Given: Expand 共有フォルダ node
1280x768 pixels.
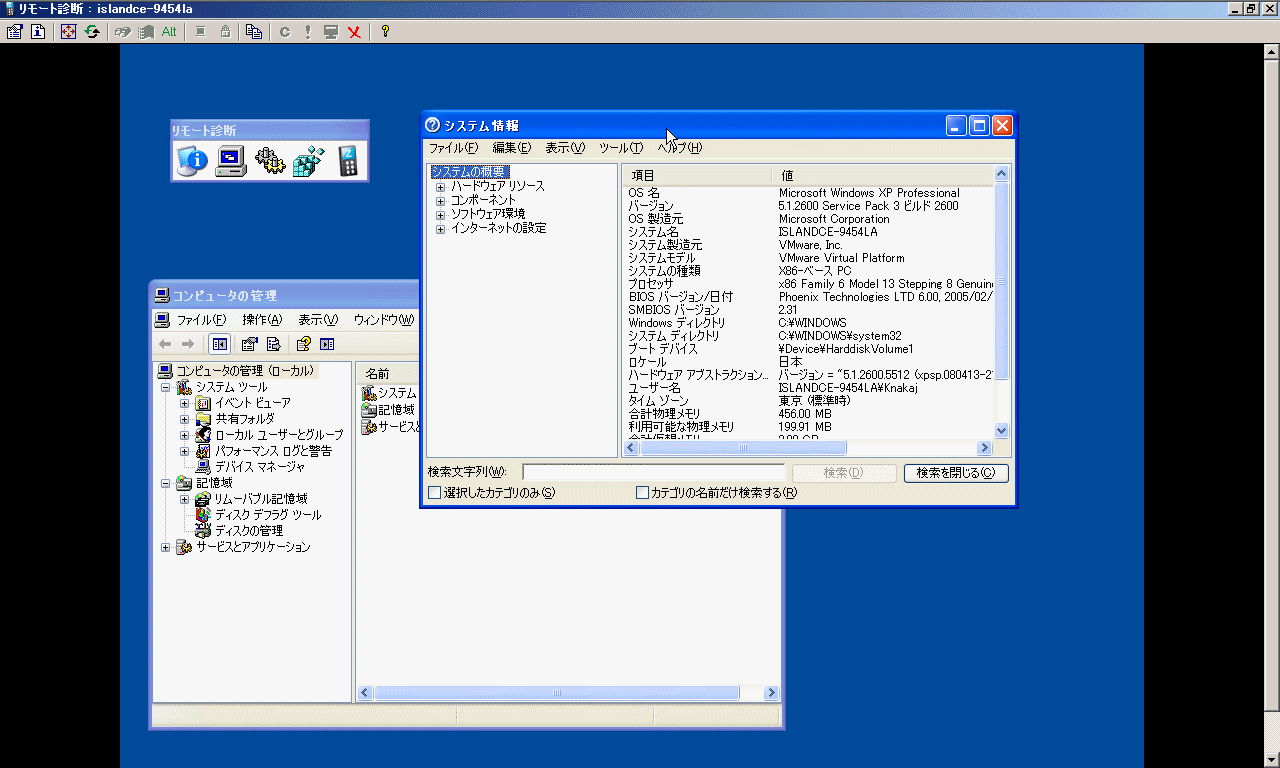Looking at the screenshot, I should click(x=184, y=419).
